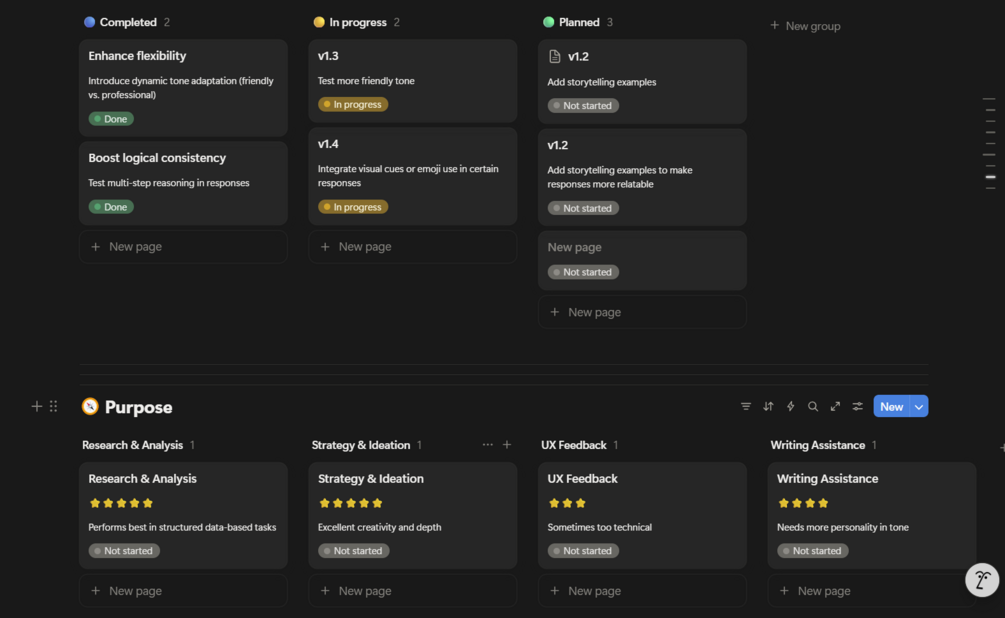Screen dimensions: 1005x618
Task: Click the Planned group header
Action: [579, 22]
